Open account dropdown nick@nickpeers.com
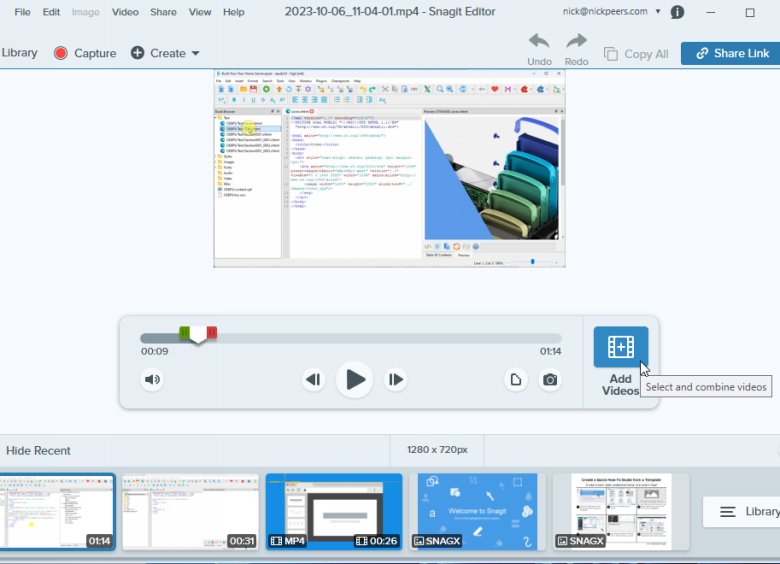The height and width of the screenshot is (564, 780). tap(612, 12)
